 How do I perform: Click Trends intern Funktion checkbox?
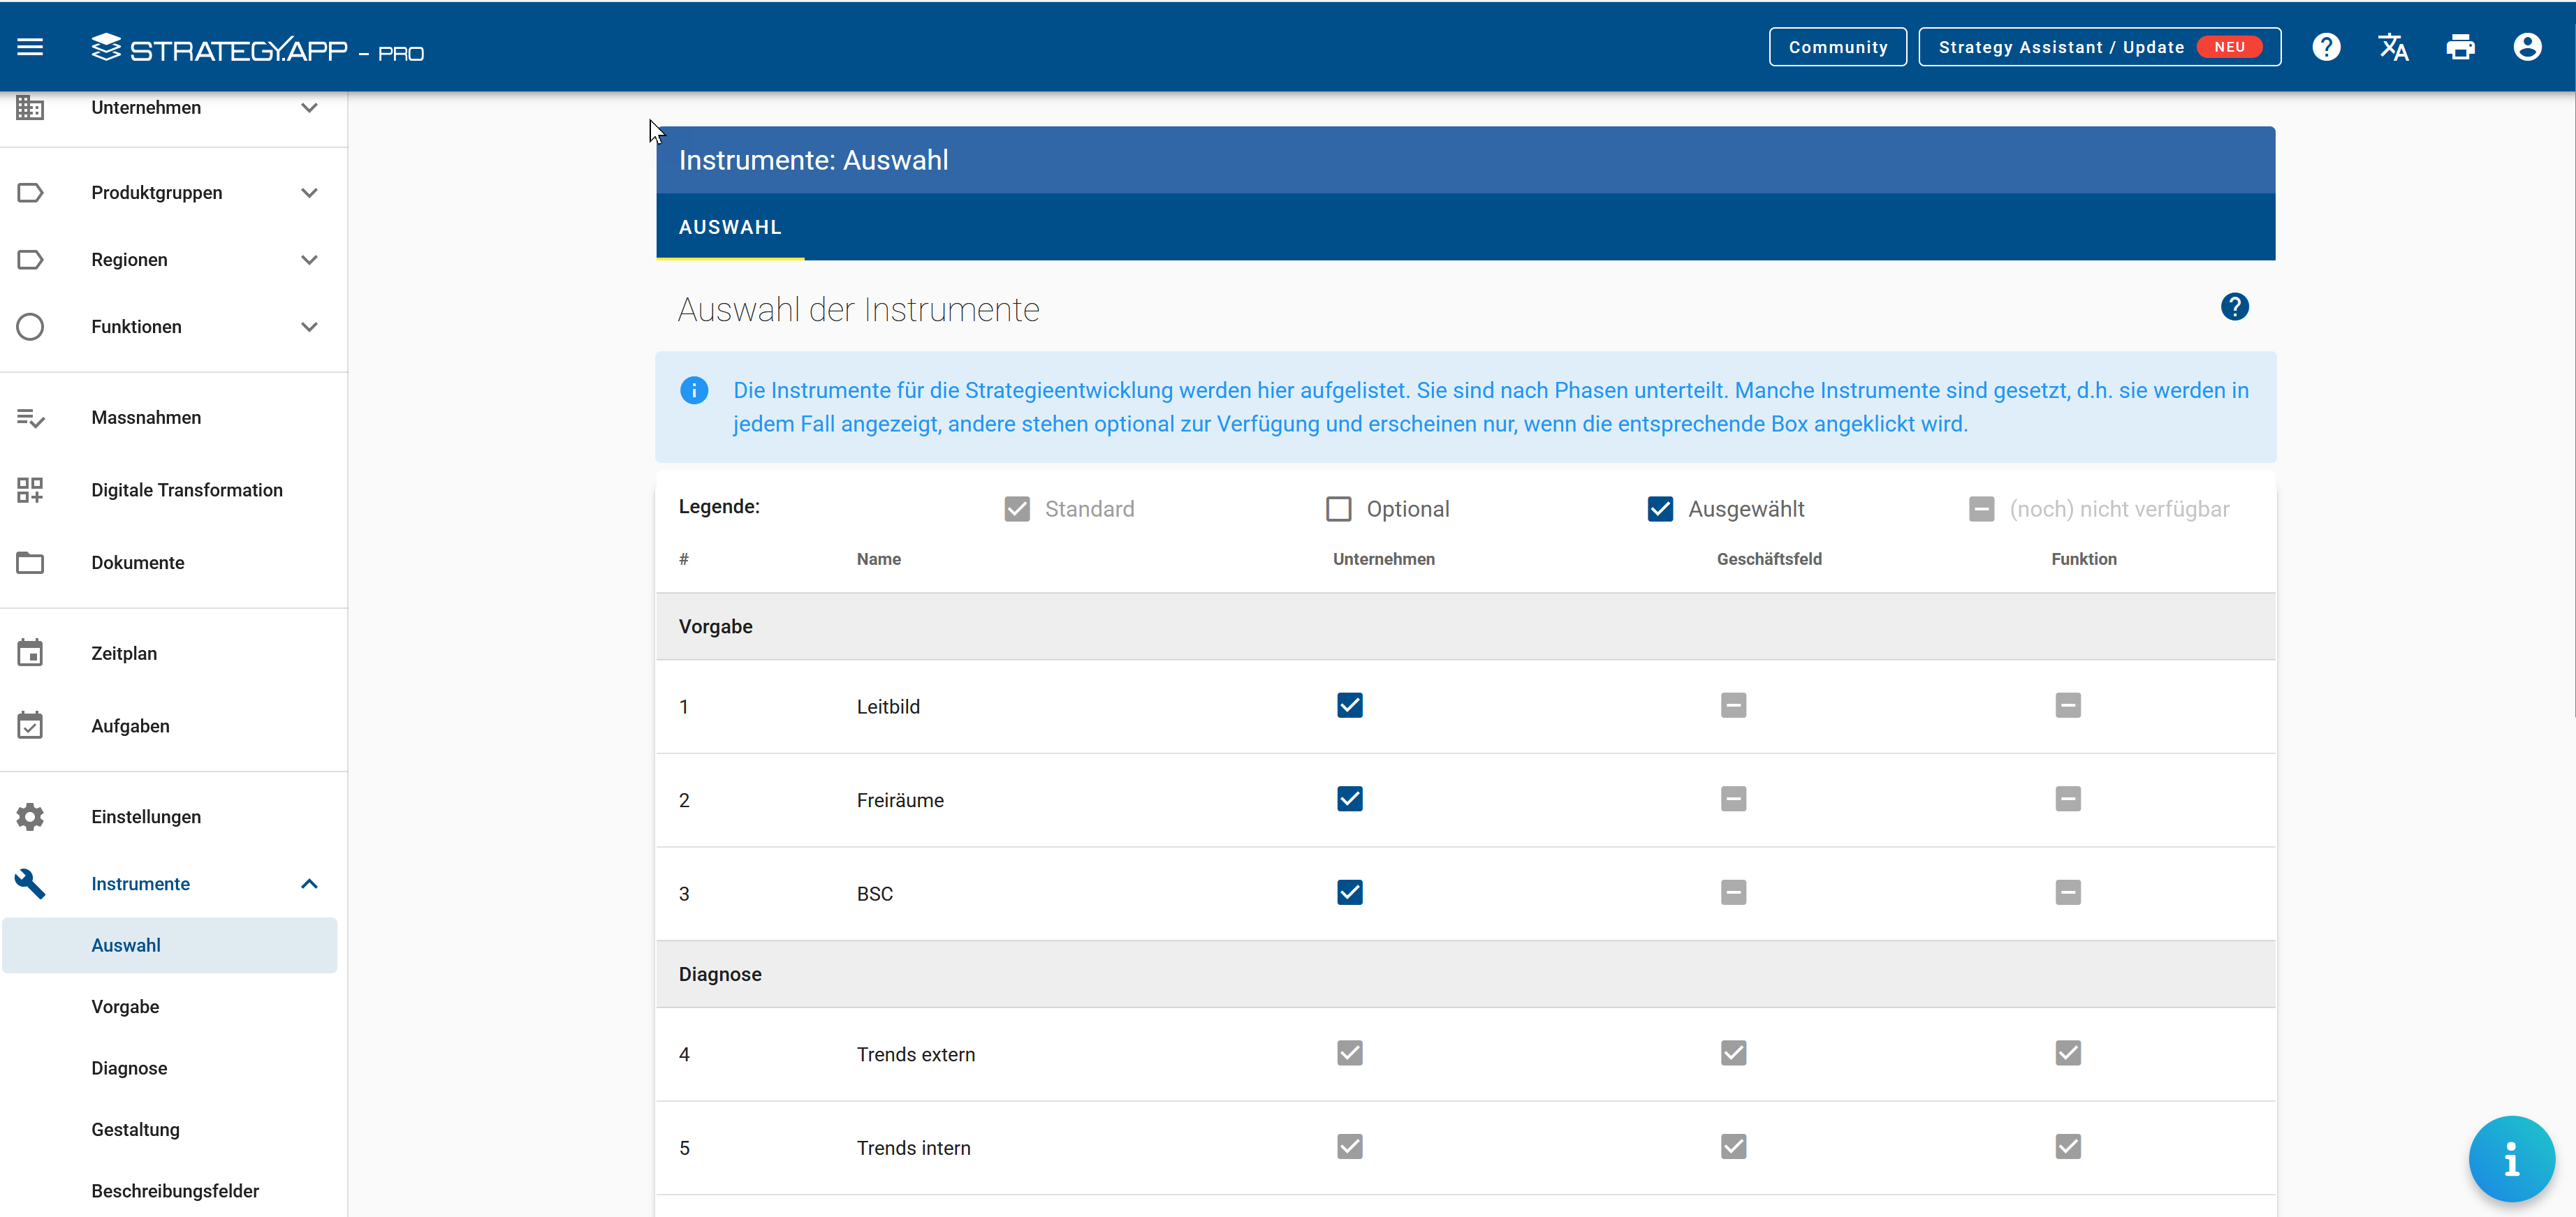[x=2067, y=1146]
